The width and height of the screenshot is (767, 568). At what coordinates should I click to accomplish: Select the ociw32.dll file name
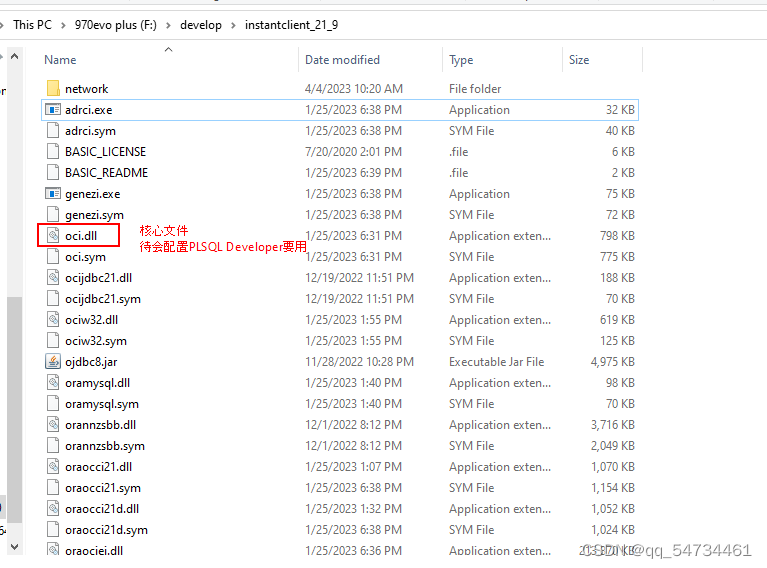[x=91, y=320]
